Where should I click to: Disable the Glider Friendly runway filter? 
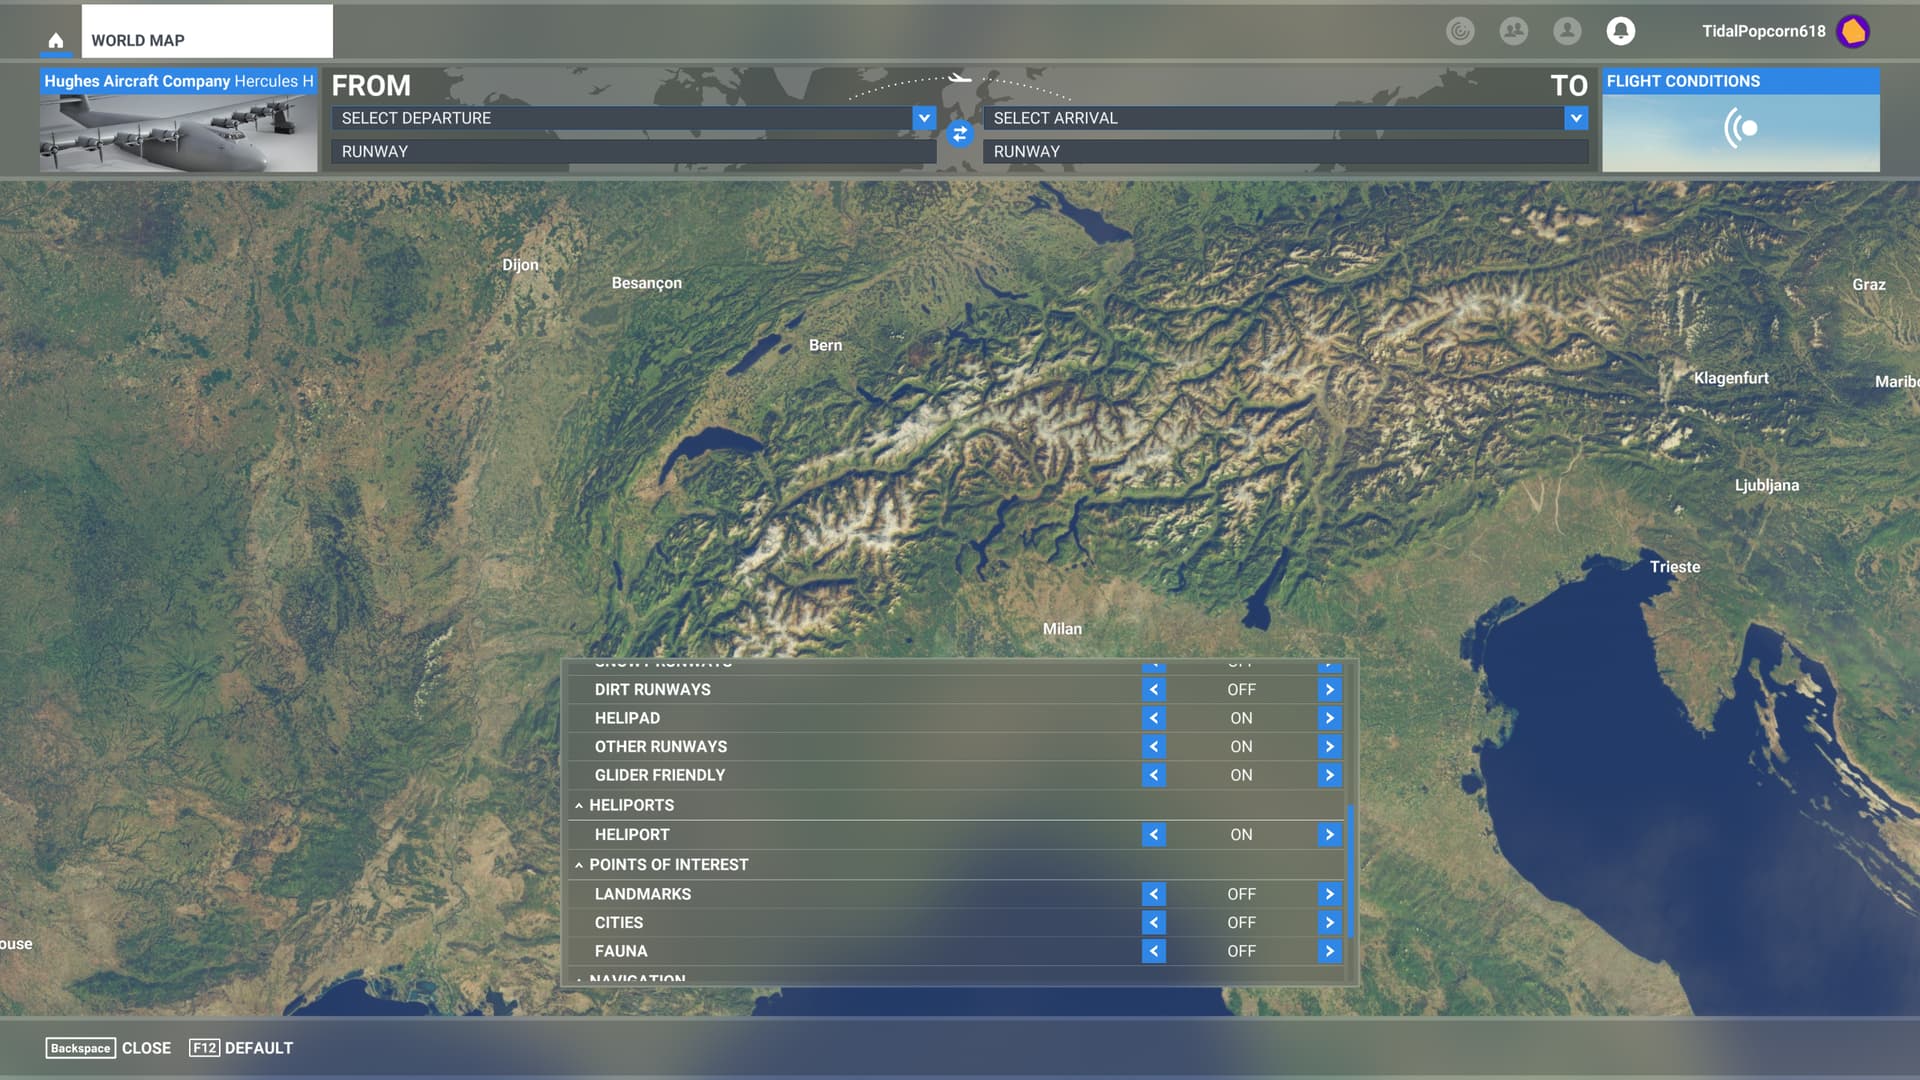(x=1153, y=774)
